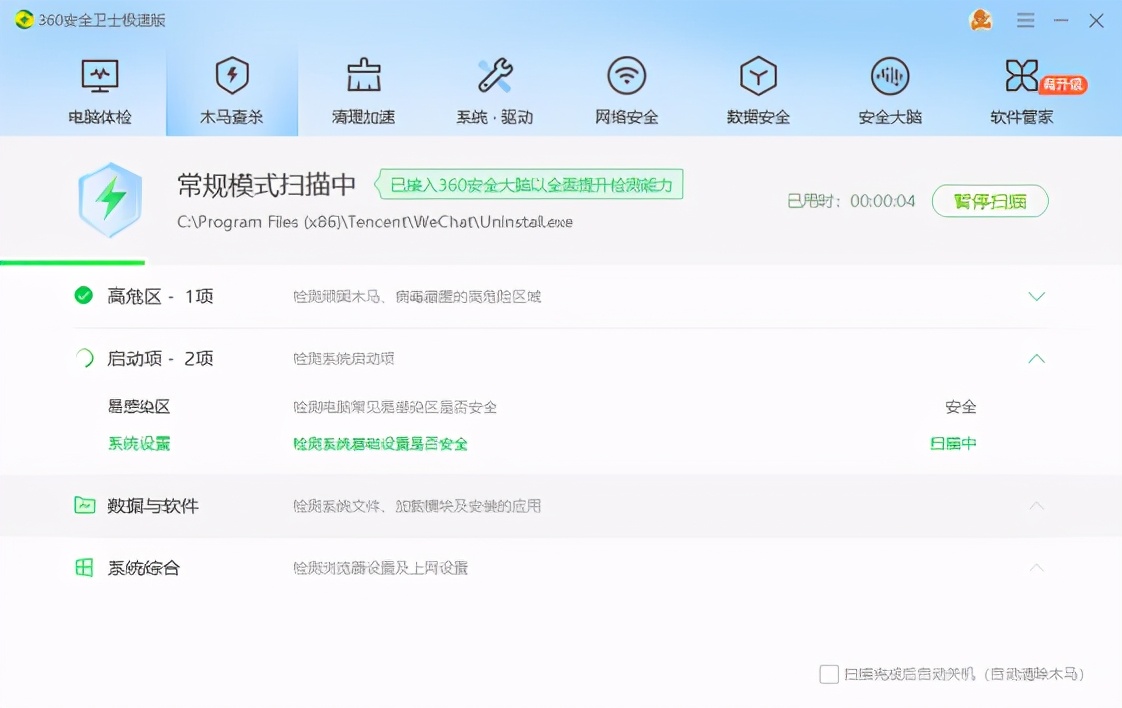The height and width of the screenshot is (708, 1122).
Task: Click the spinning scan indicator next to 启动项
Action: click(x=84, y=359)
